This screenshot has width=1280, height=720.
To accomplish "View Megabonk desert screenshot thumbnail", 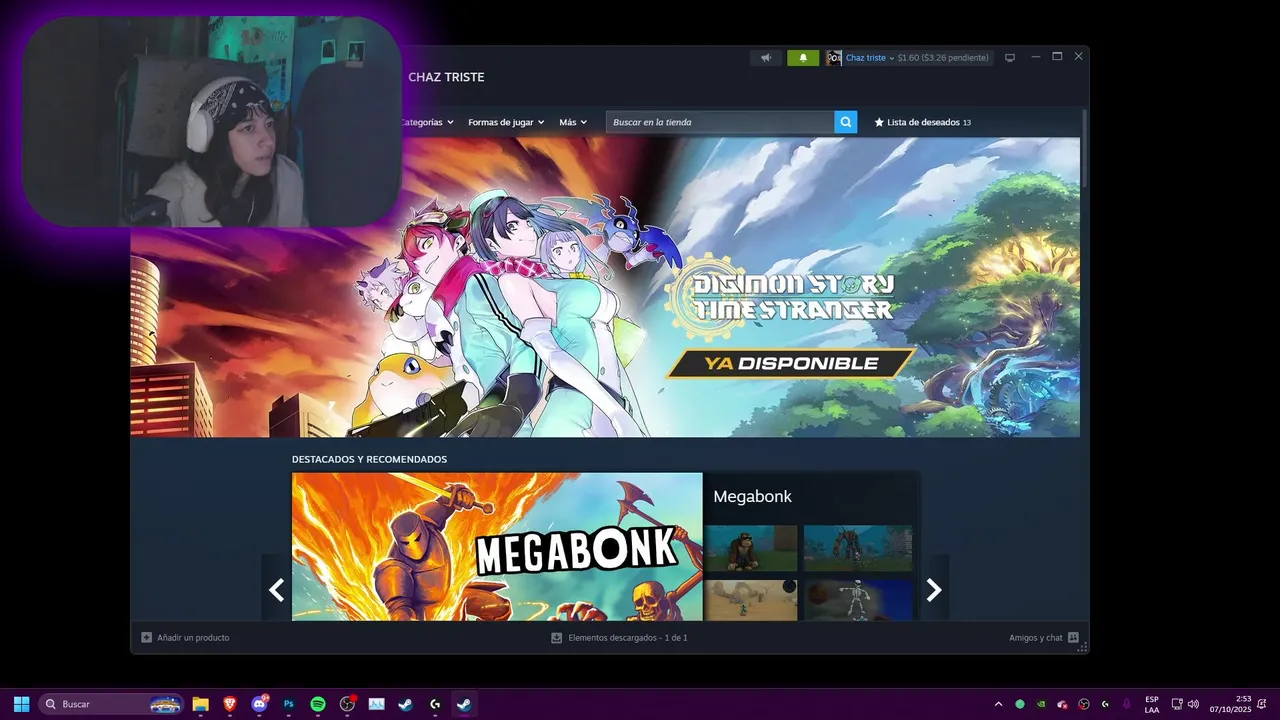I will [751, 600].
